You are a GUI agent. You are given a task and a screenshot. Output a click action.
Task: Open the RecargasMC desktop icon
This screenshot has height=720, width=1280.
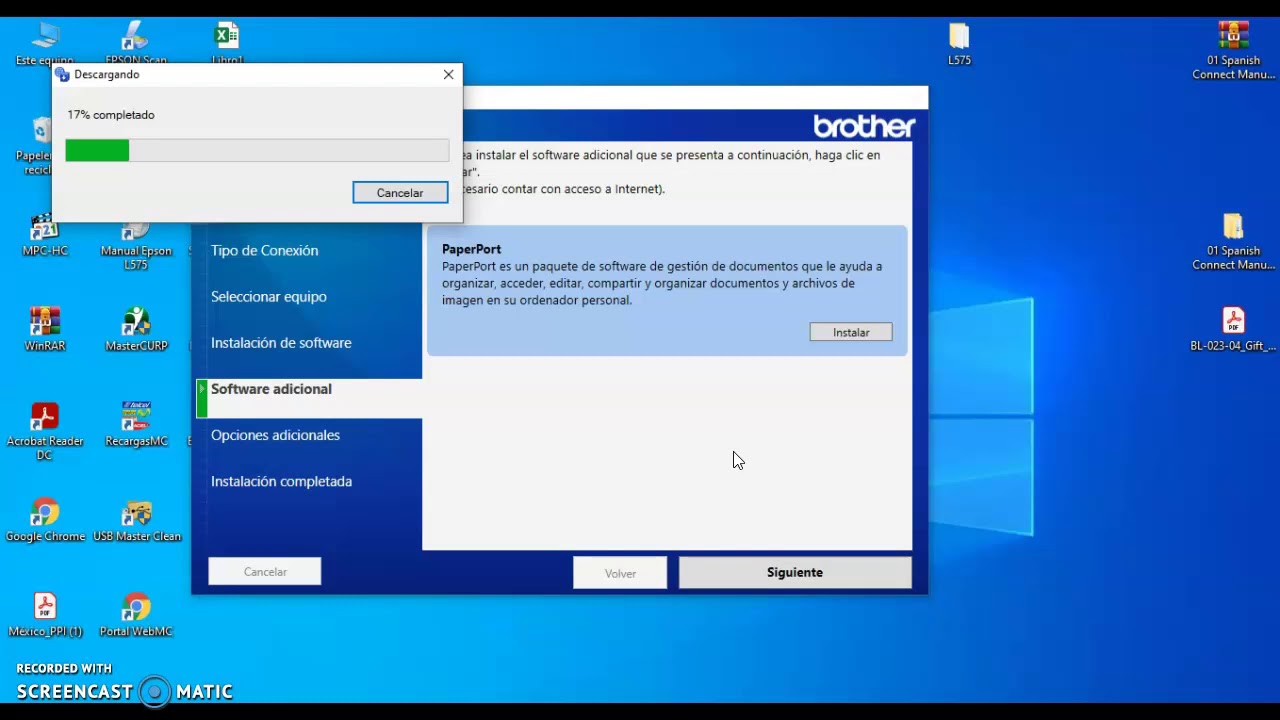point(136,424)
